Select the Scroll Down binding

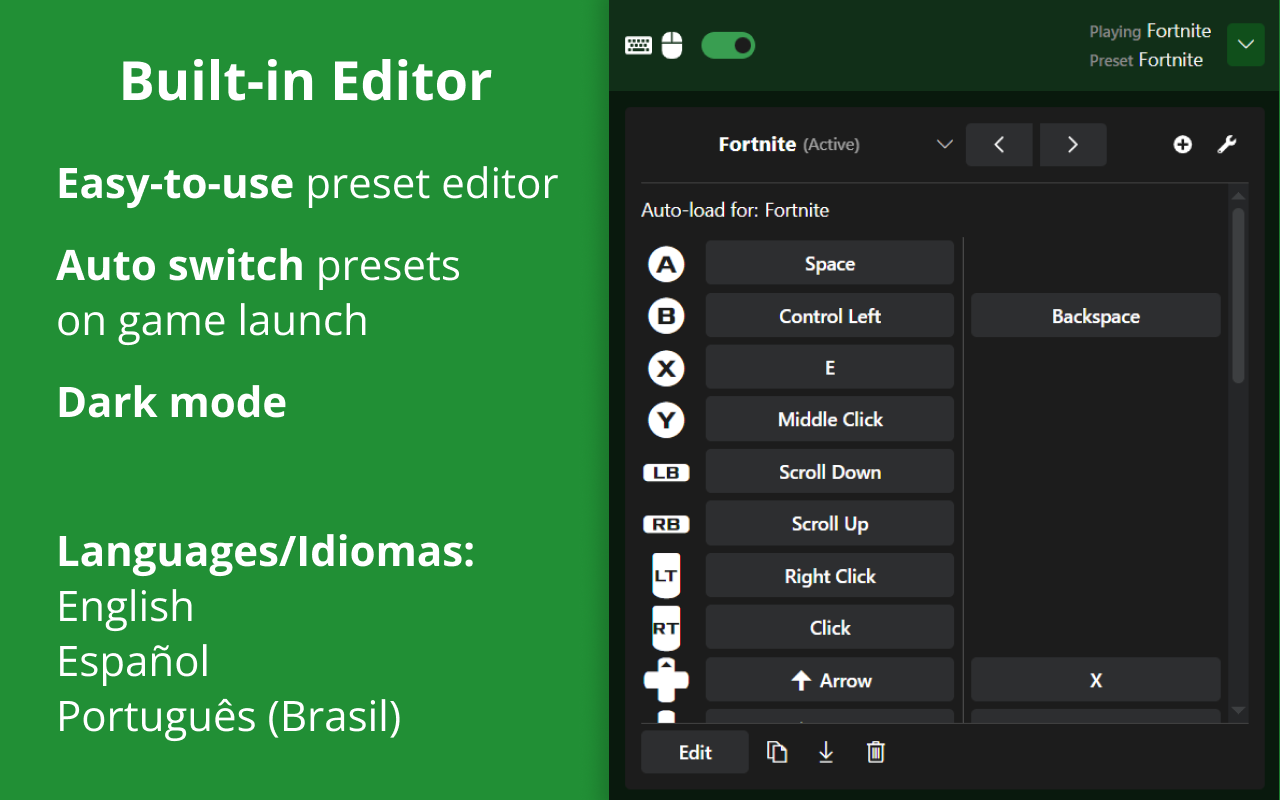pyautogui.click(x=830, y=472)
